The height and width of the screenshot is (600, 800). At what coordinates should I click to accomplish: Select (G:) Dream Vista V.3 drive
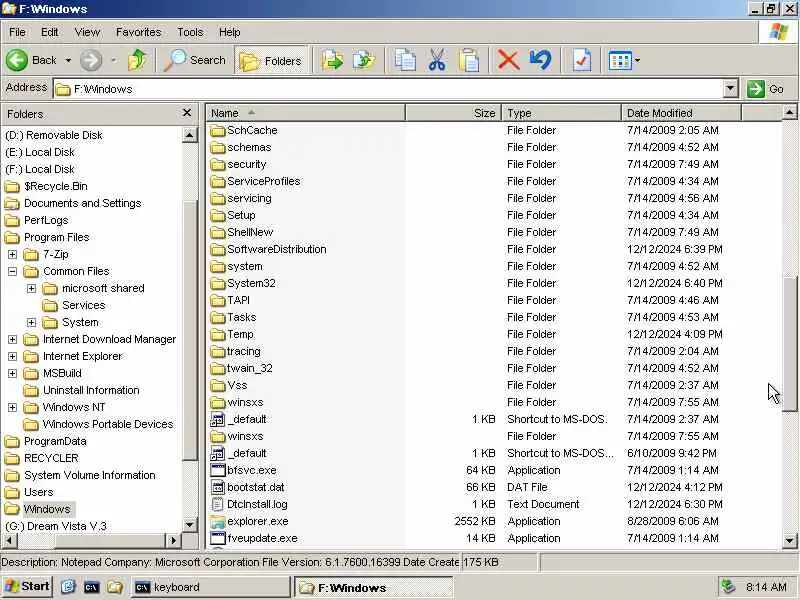tap(56, 526)
